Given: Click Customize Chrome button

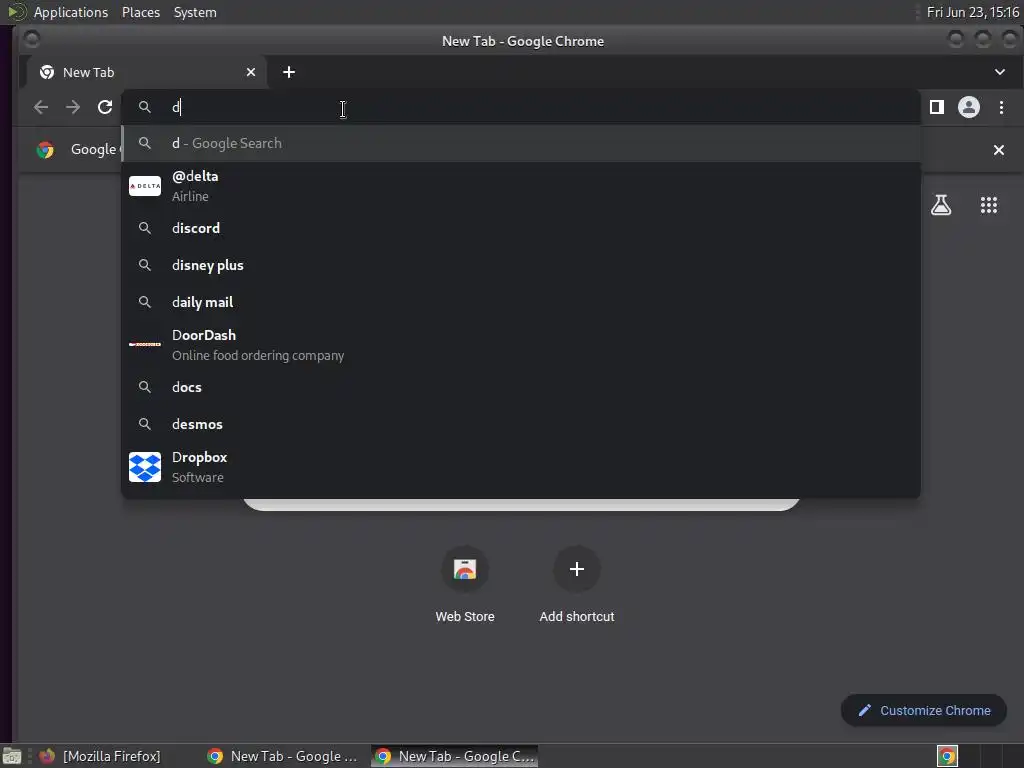Looking at the screenshot, I should tap(923, 710).
